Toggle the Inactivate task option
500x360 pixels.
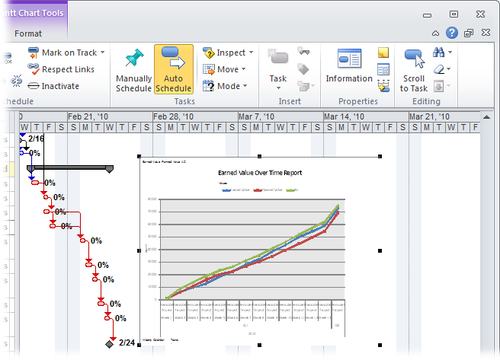[54, 86]
